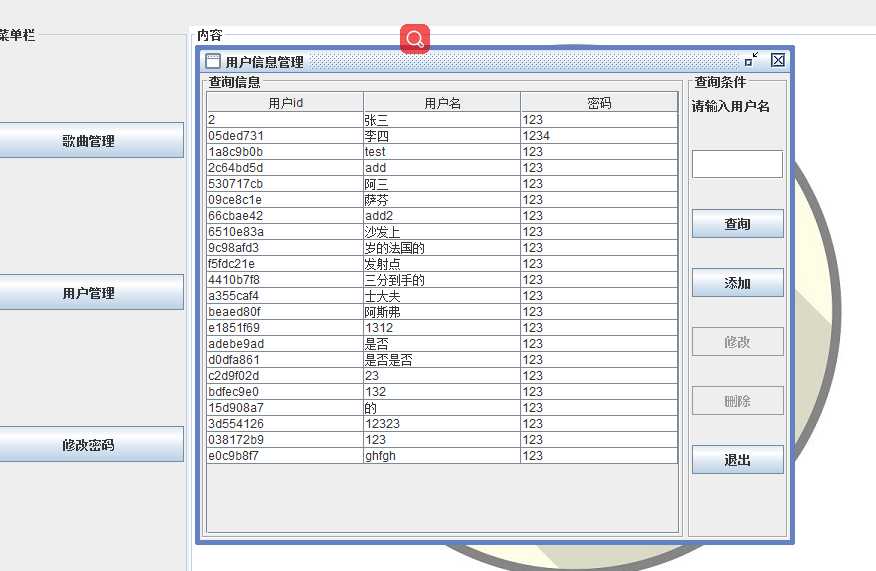The height and width of the screenshot is (571, 876).
Task: Select user id cell e0c9b8f7
Action: (285, 456)
